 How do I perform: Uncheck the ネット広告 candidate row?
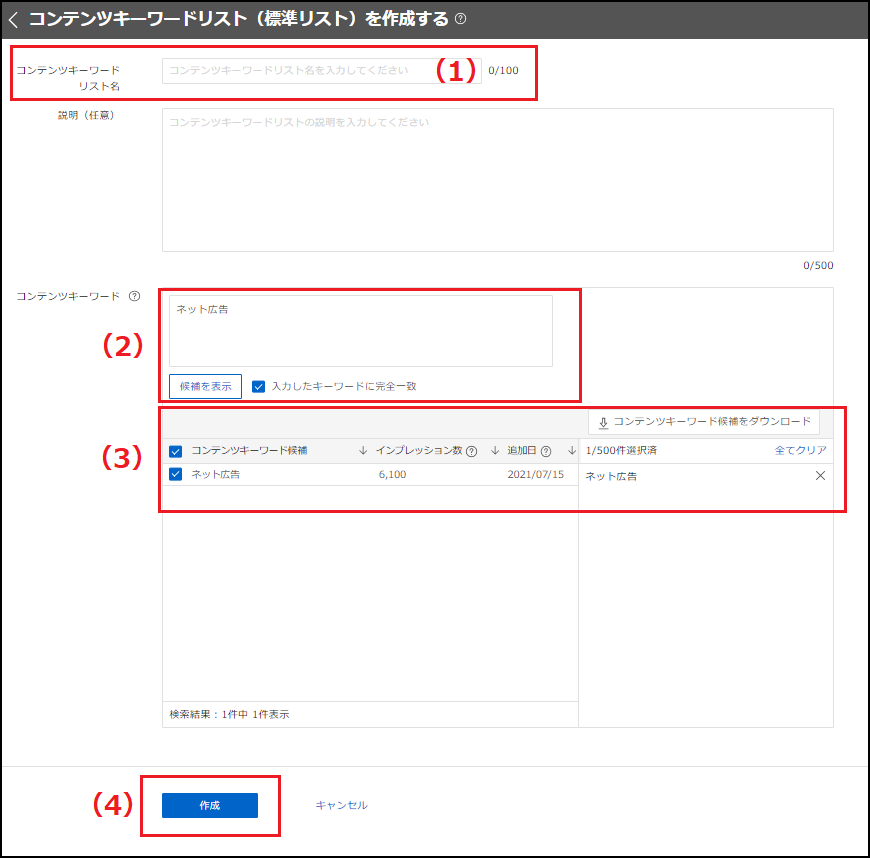pyautogui.click(x=176, y=475)
